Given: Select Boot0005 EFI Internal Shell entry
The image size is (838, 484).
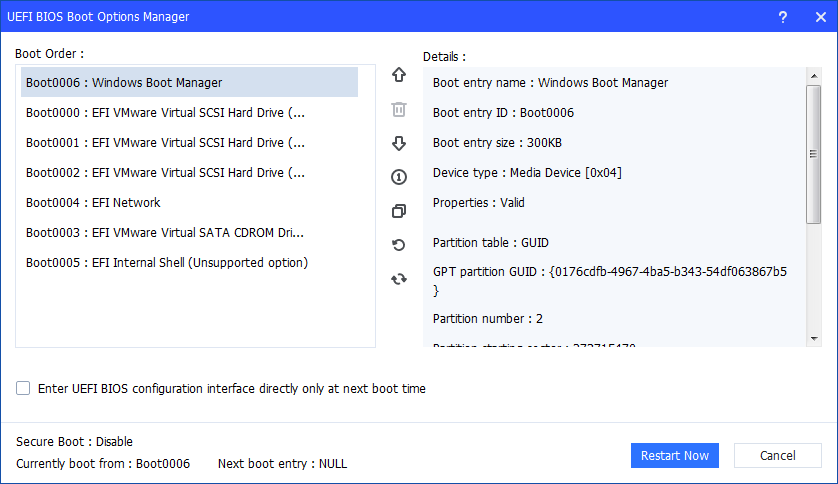Looking at the screenshot, I should pyautogui.click(x=167, y=263).
